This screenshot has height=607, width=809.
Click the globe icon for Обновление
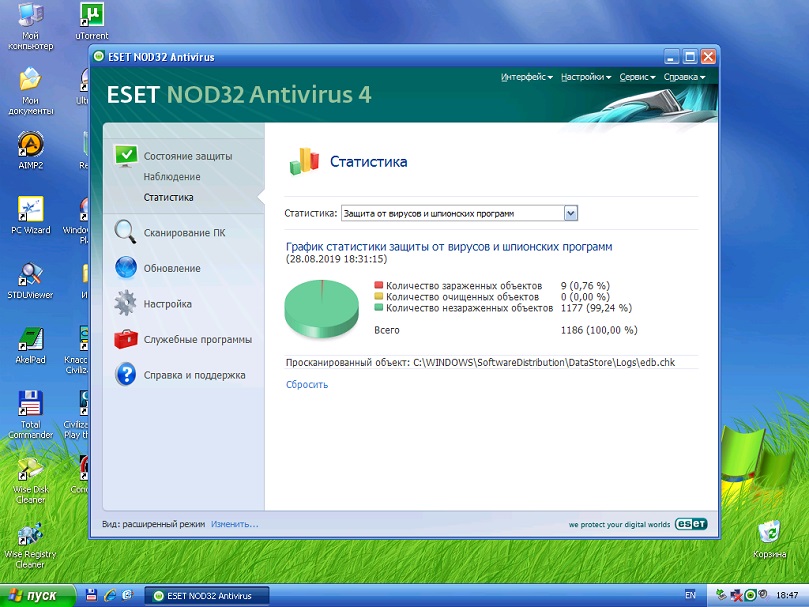click(x=126, y=268)
